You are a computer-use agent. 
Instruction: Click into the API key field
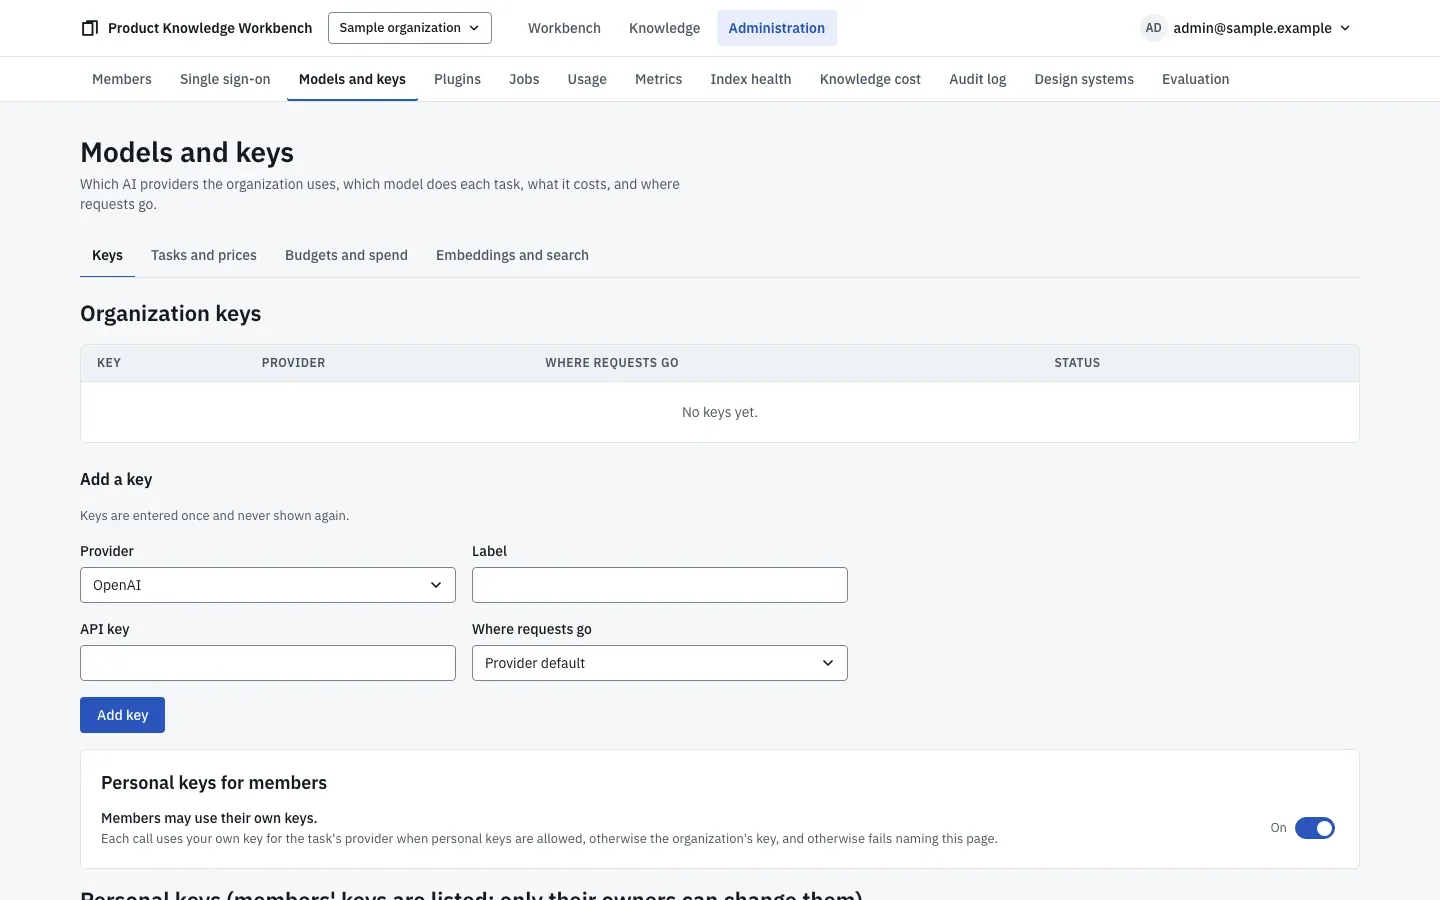(268, 663)
